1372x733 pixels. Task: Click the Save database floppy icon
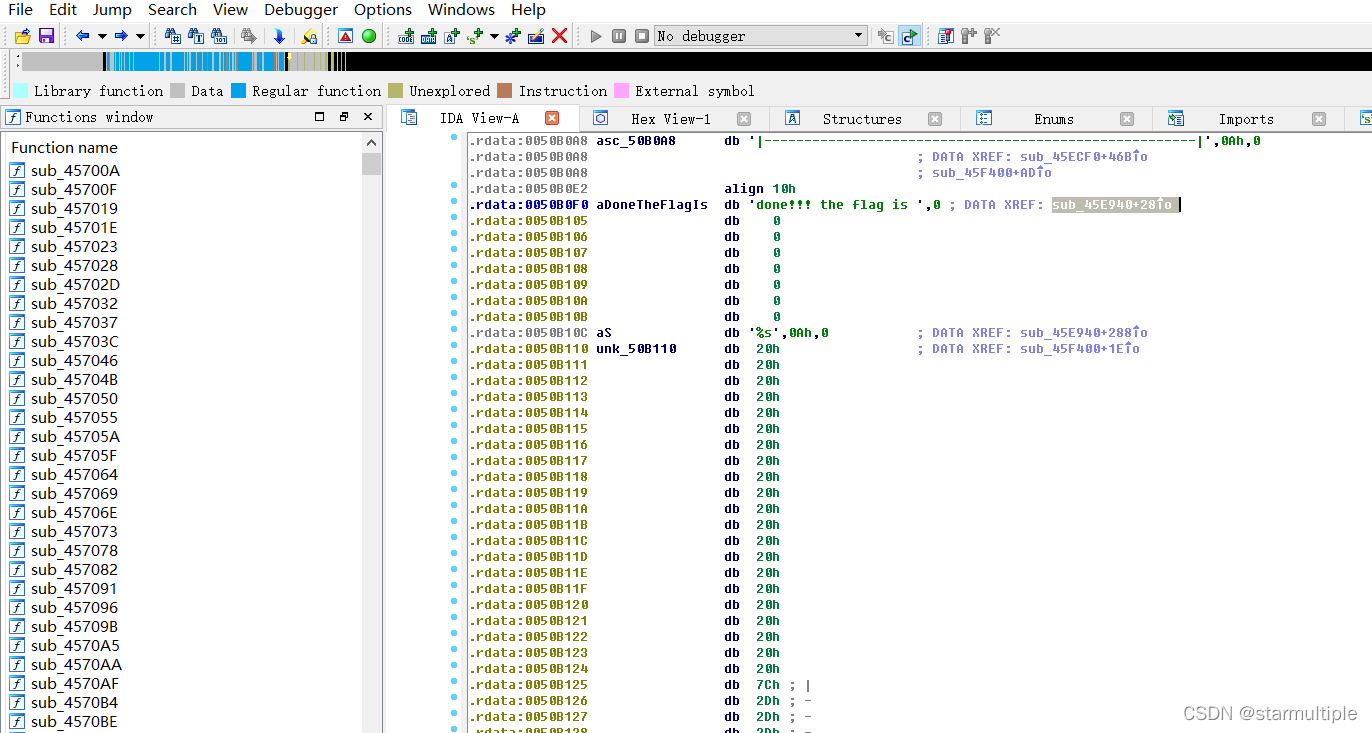46,36
